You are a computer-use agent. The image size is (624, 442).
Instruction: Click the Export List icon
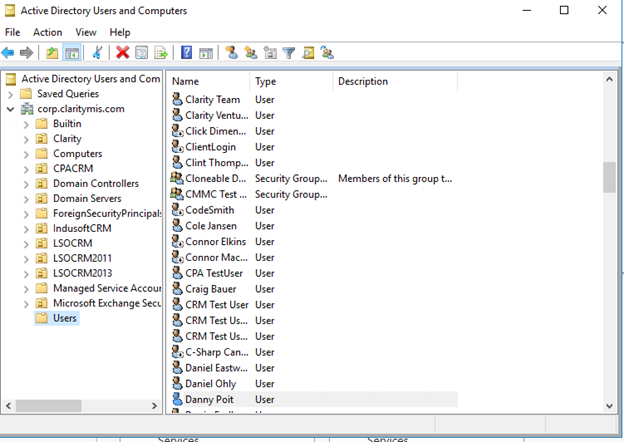coord(161,53)
